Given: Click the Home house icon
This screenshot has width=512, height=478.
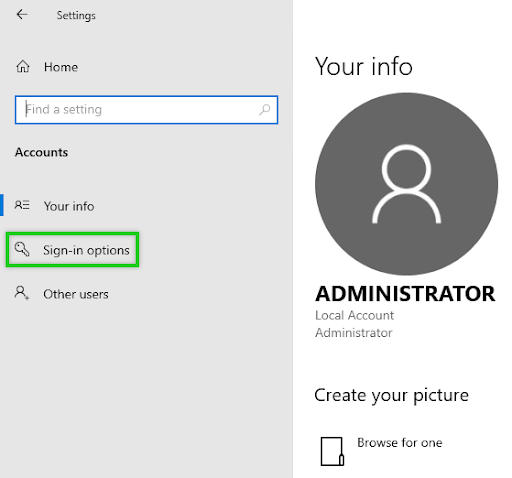Looking at the screenshot, I should 23,67.
